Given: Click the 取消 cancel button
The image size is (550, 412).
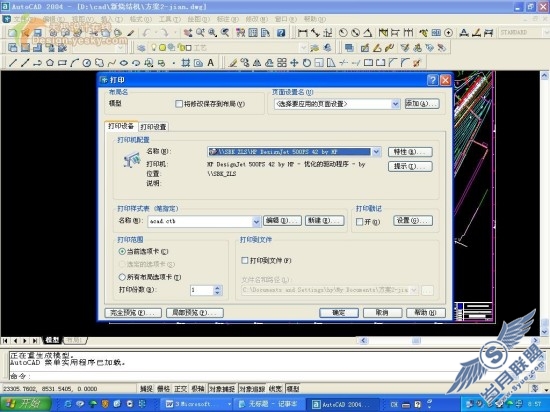Looking at the screenshot, I should [382, 313].
